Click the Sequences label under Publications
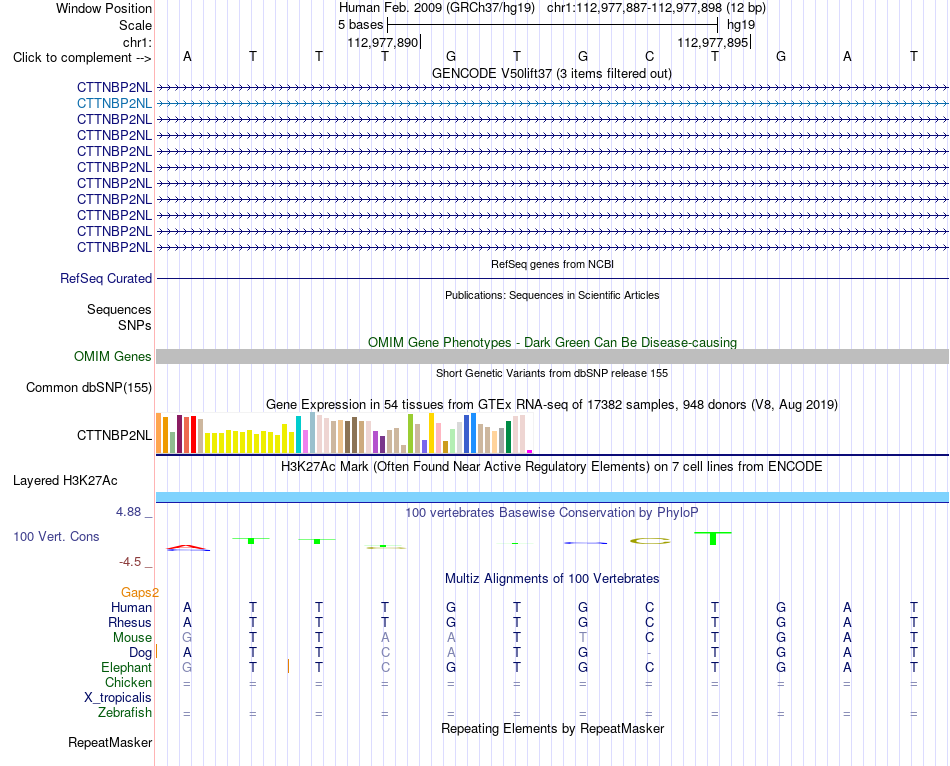950x766 pixels. (119, 310)
